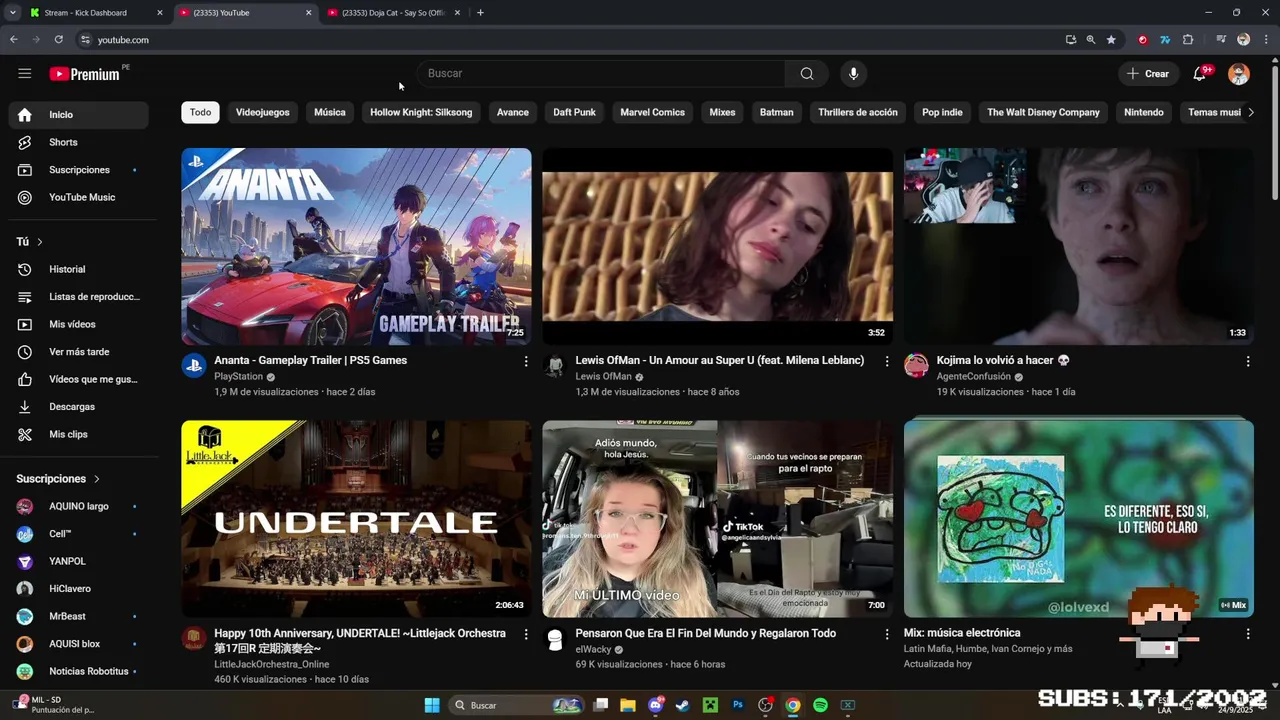Open the HiClavero subscription channel
The image size is (1280, 720).
click(x=79, y=589)
